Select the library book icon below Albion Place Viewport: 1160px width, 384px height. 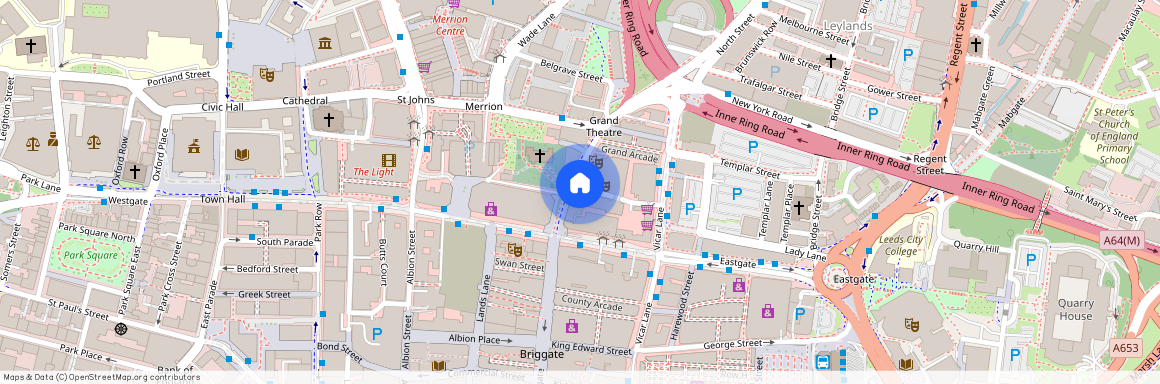[x=439, y=366]
